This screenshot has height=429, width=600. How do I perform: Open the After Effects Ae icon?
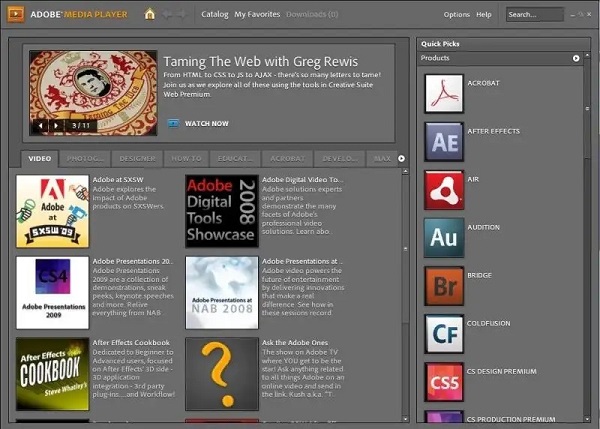point(444,142)
